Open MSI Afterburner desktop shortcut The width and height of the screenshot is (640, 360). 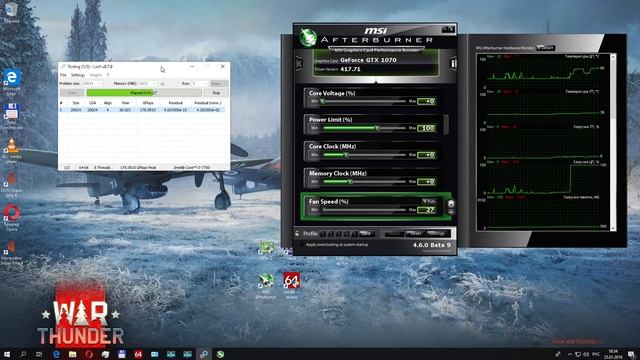point(266,285)
